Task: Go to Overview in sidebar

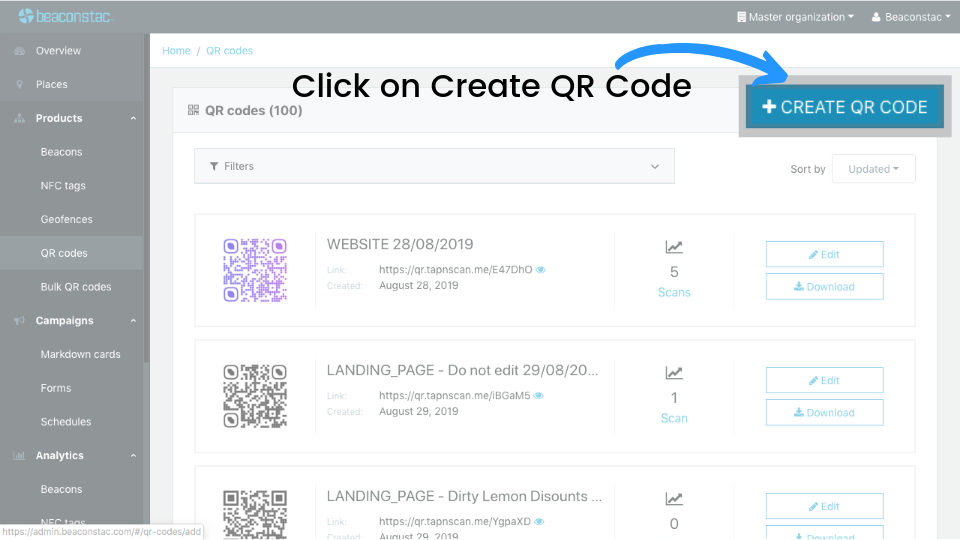Action: [x=58, y=51]
